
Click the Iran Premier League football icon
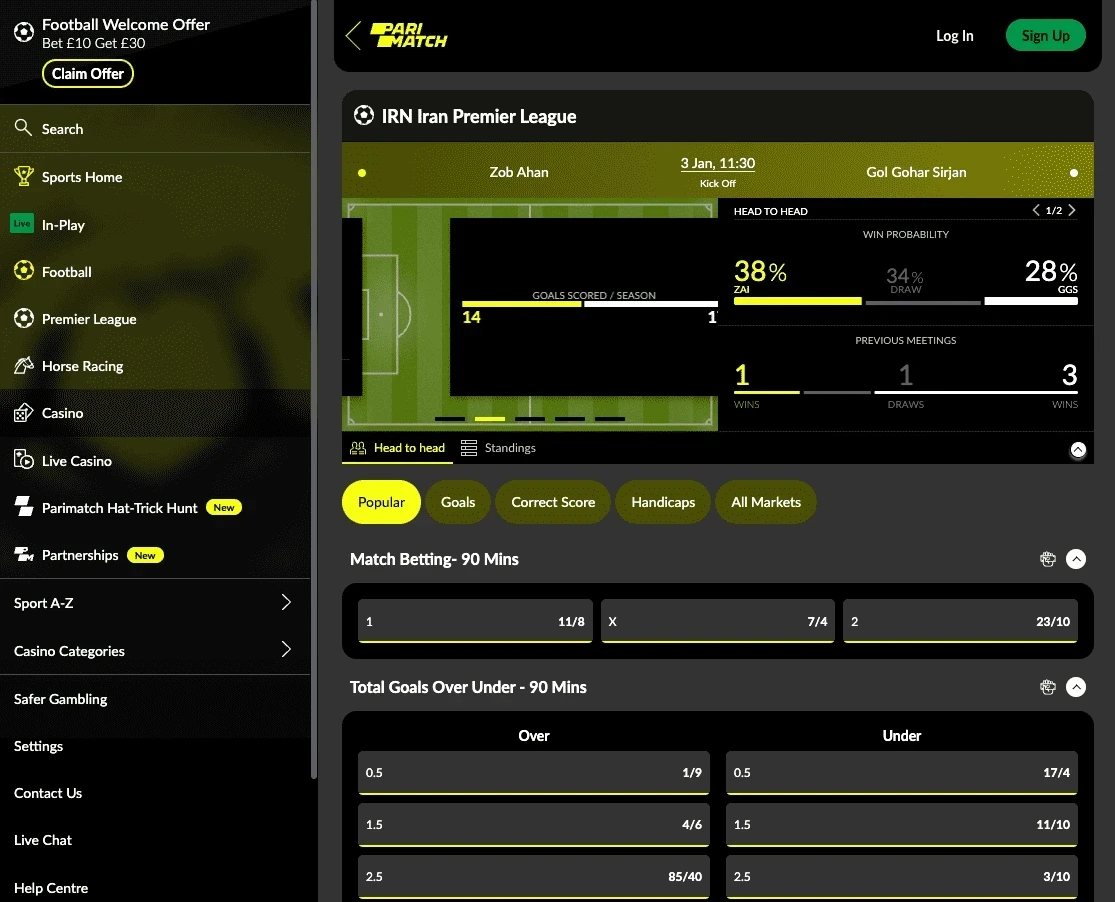click(x=363, y=115)
